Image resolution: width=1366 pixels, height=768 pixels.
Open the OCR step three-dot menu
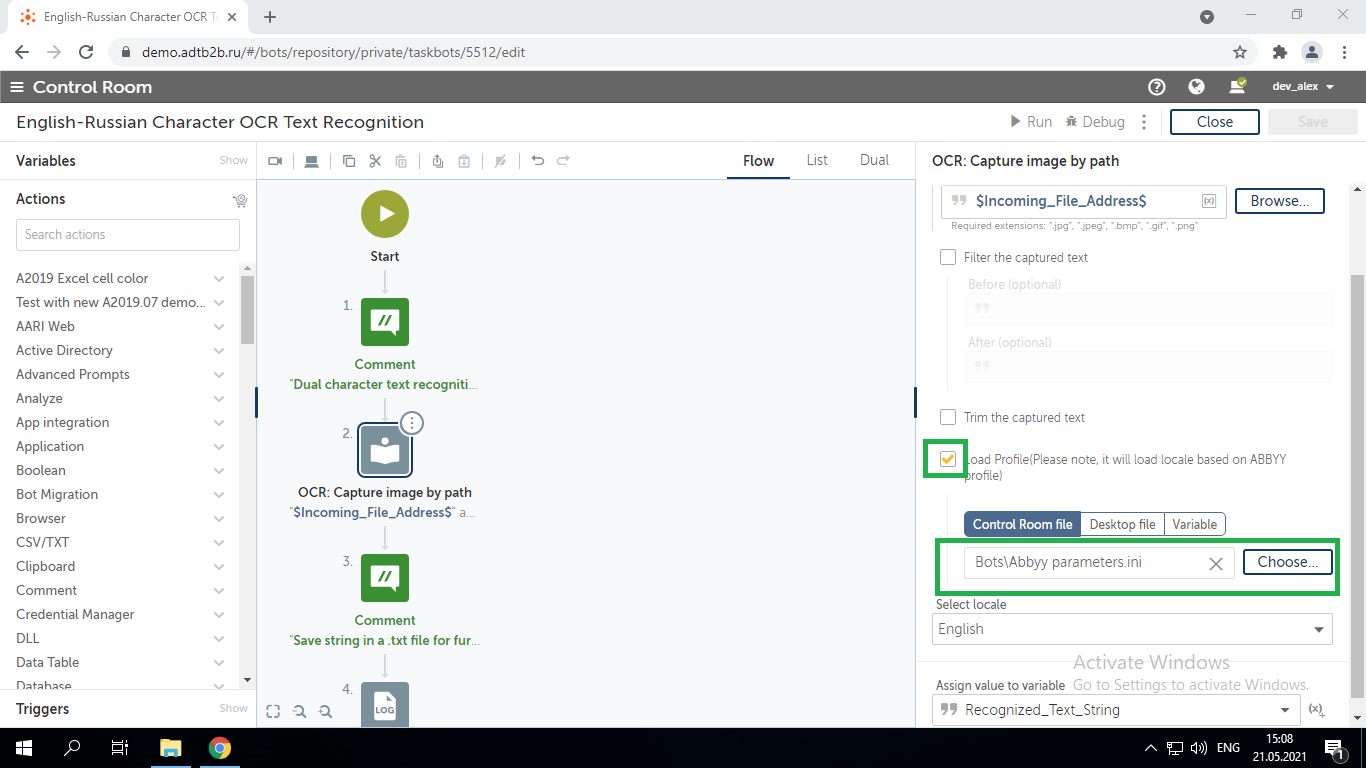[412, 423]
